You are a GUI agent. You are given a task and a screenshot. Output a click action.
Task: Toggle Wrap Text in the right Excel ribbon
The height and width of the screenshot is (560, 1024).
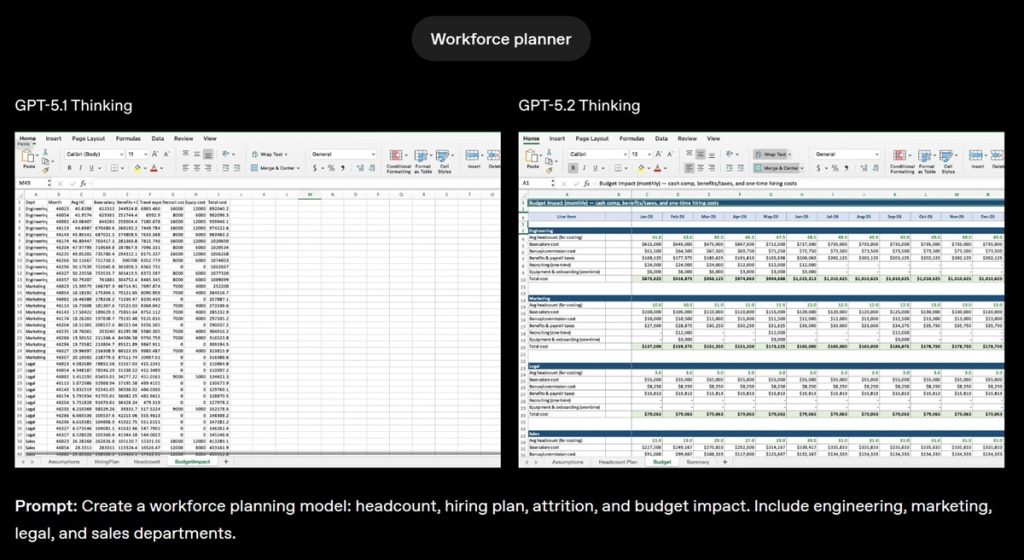click(x=773, y=155)
